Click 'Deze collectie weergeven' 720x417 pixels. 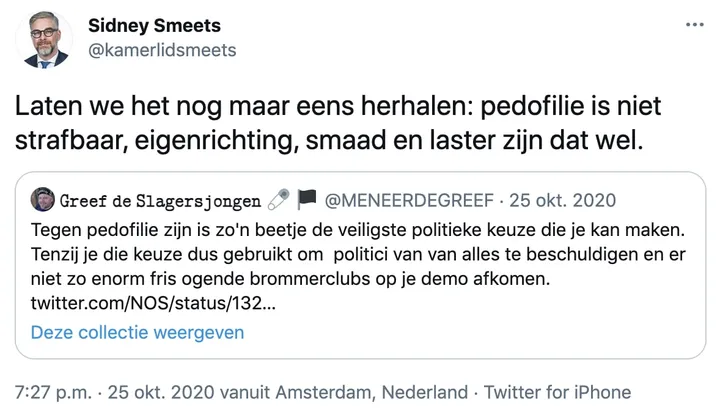click(137, 332)
